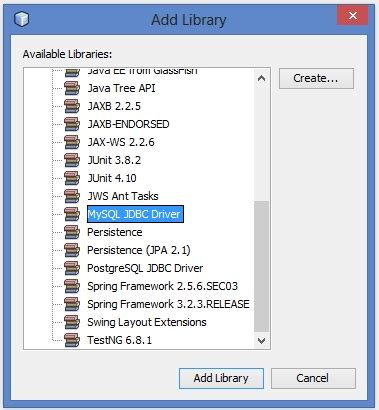Select Persistence (JPA 2.1) entry
This screenshot has height=410, width=379.
[x=139, y=250]
